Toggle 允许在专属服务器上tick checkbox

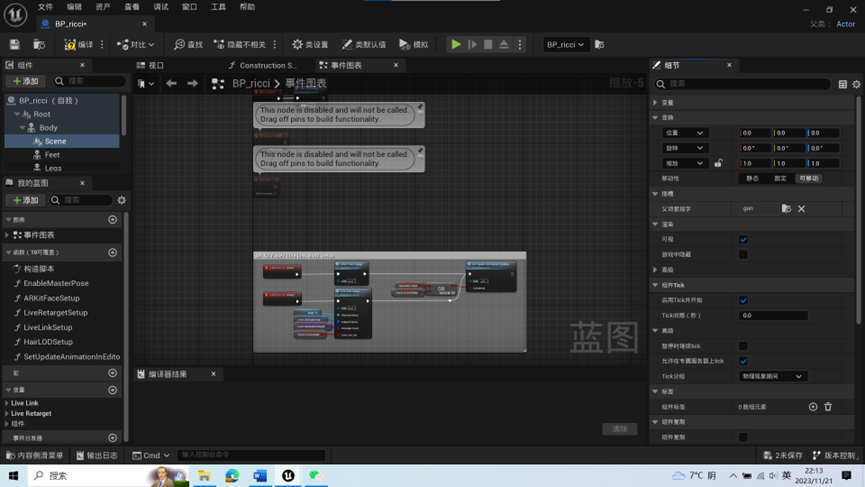[743, 361]
